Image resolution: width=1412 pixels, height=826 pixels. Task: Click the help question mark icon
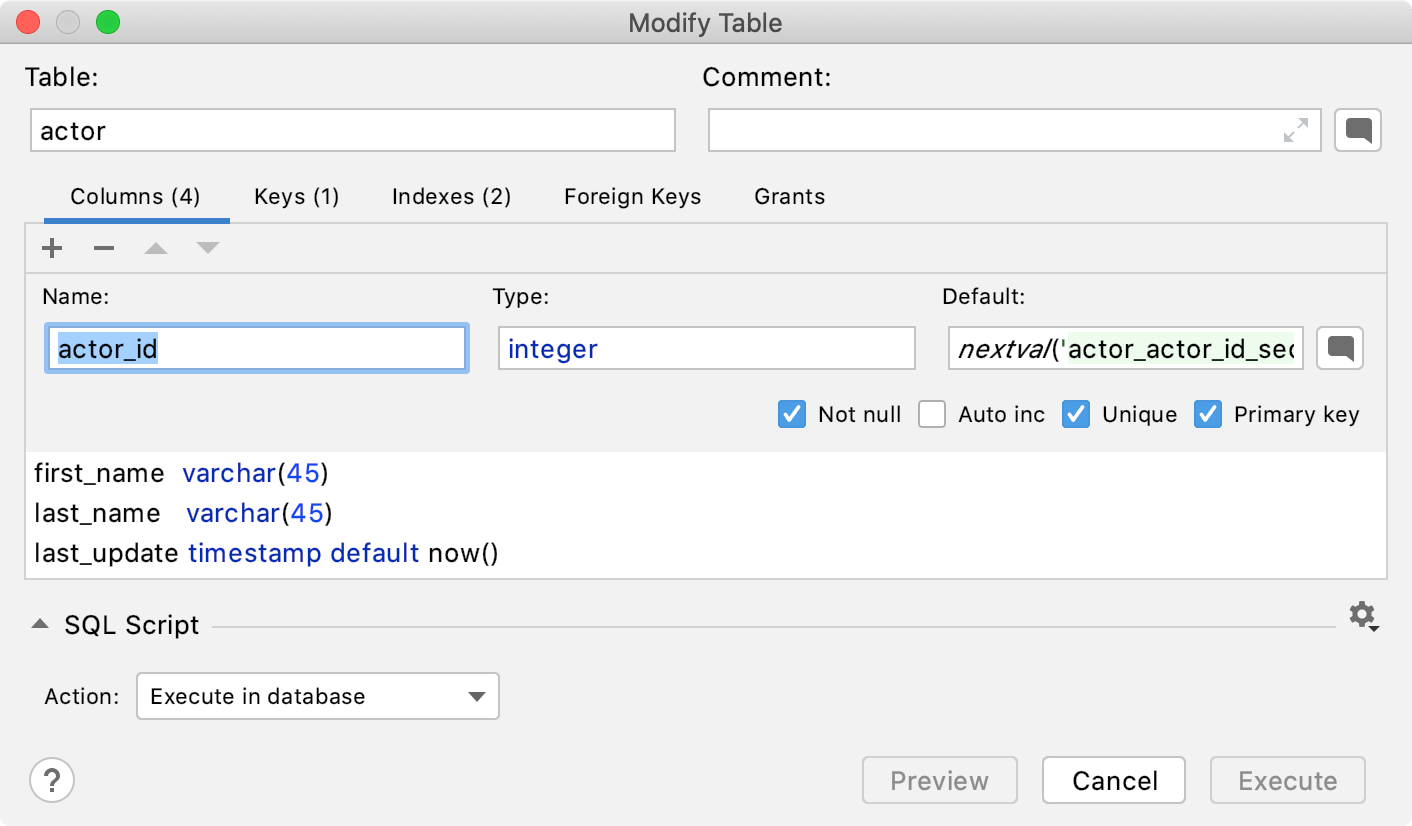(51, 779)
